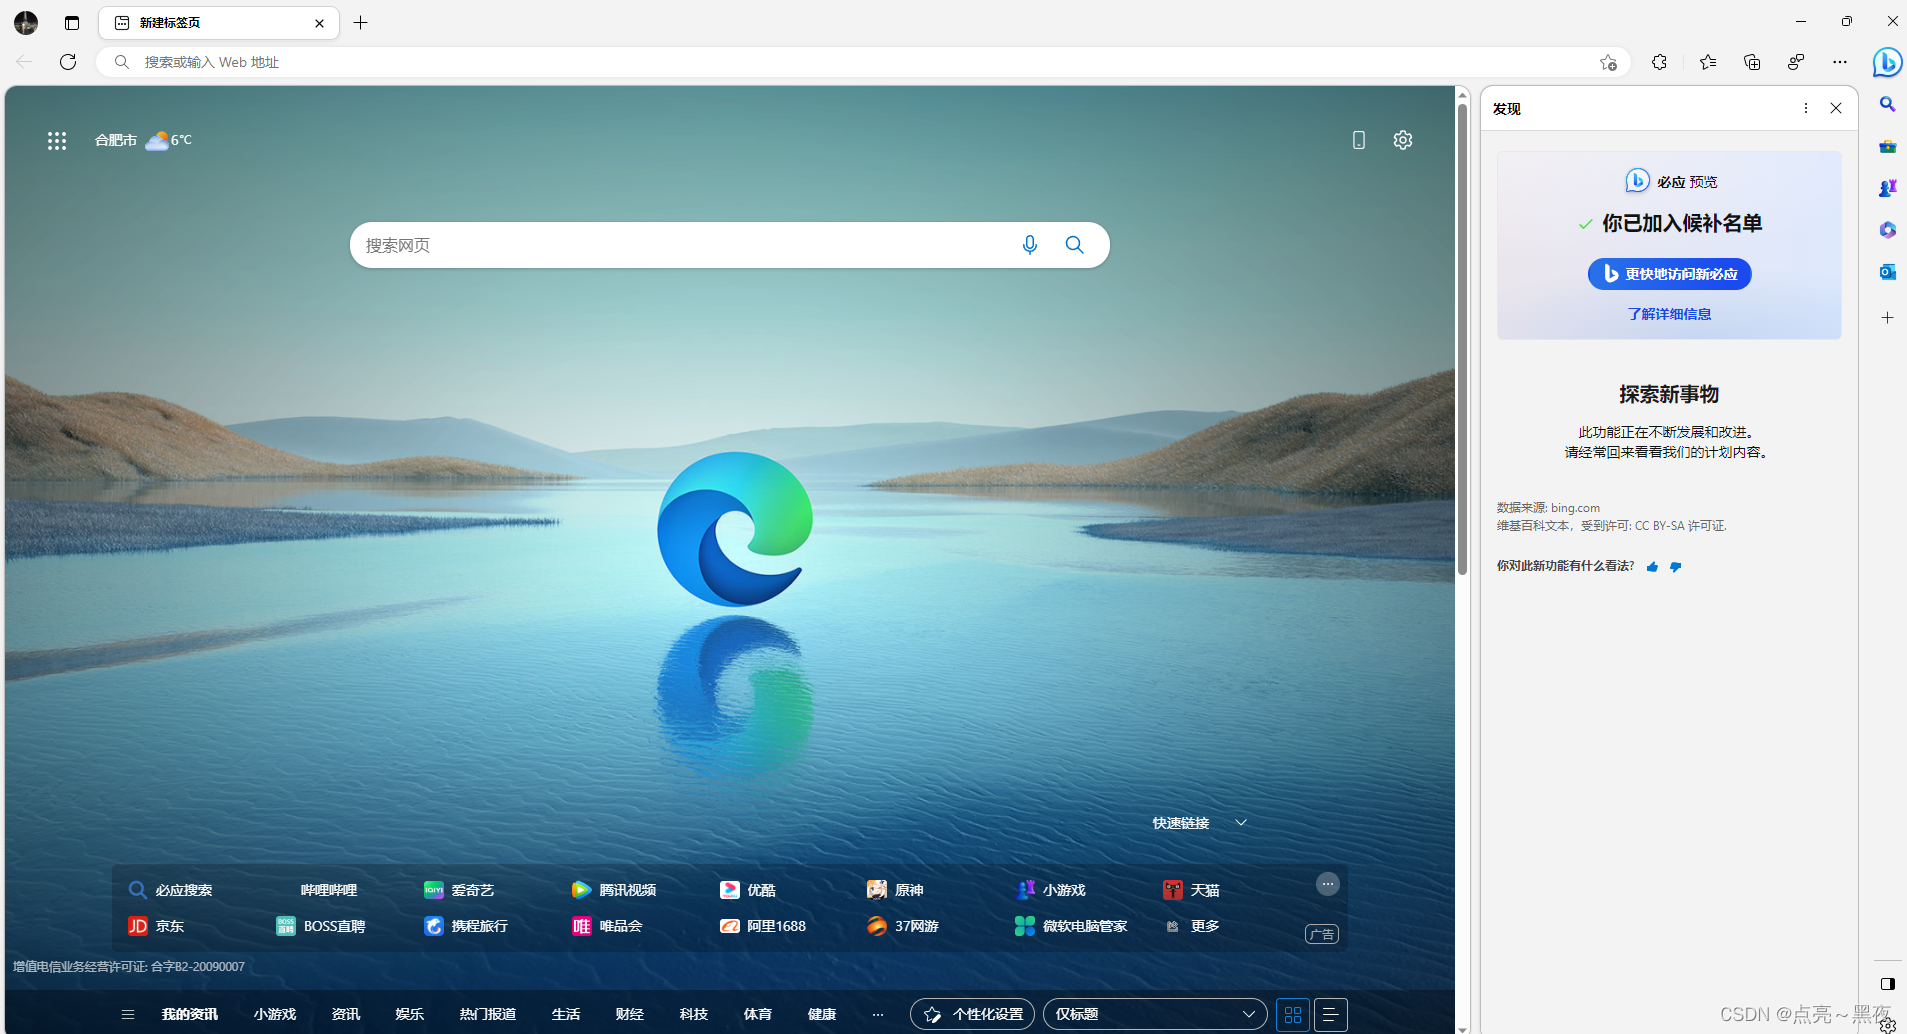Click the 更快地访问新必应 button
The height and width of the screenshot is (1034, 1907).
[x=1670, y=274]
